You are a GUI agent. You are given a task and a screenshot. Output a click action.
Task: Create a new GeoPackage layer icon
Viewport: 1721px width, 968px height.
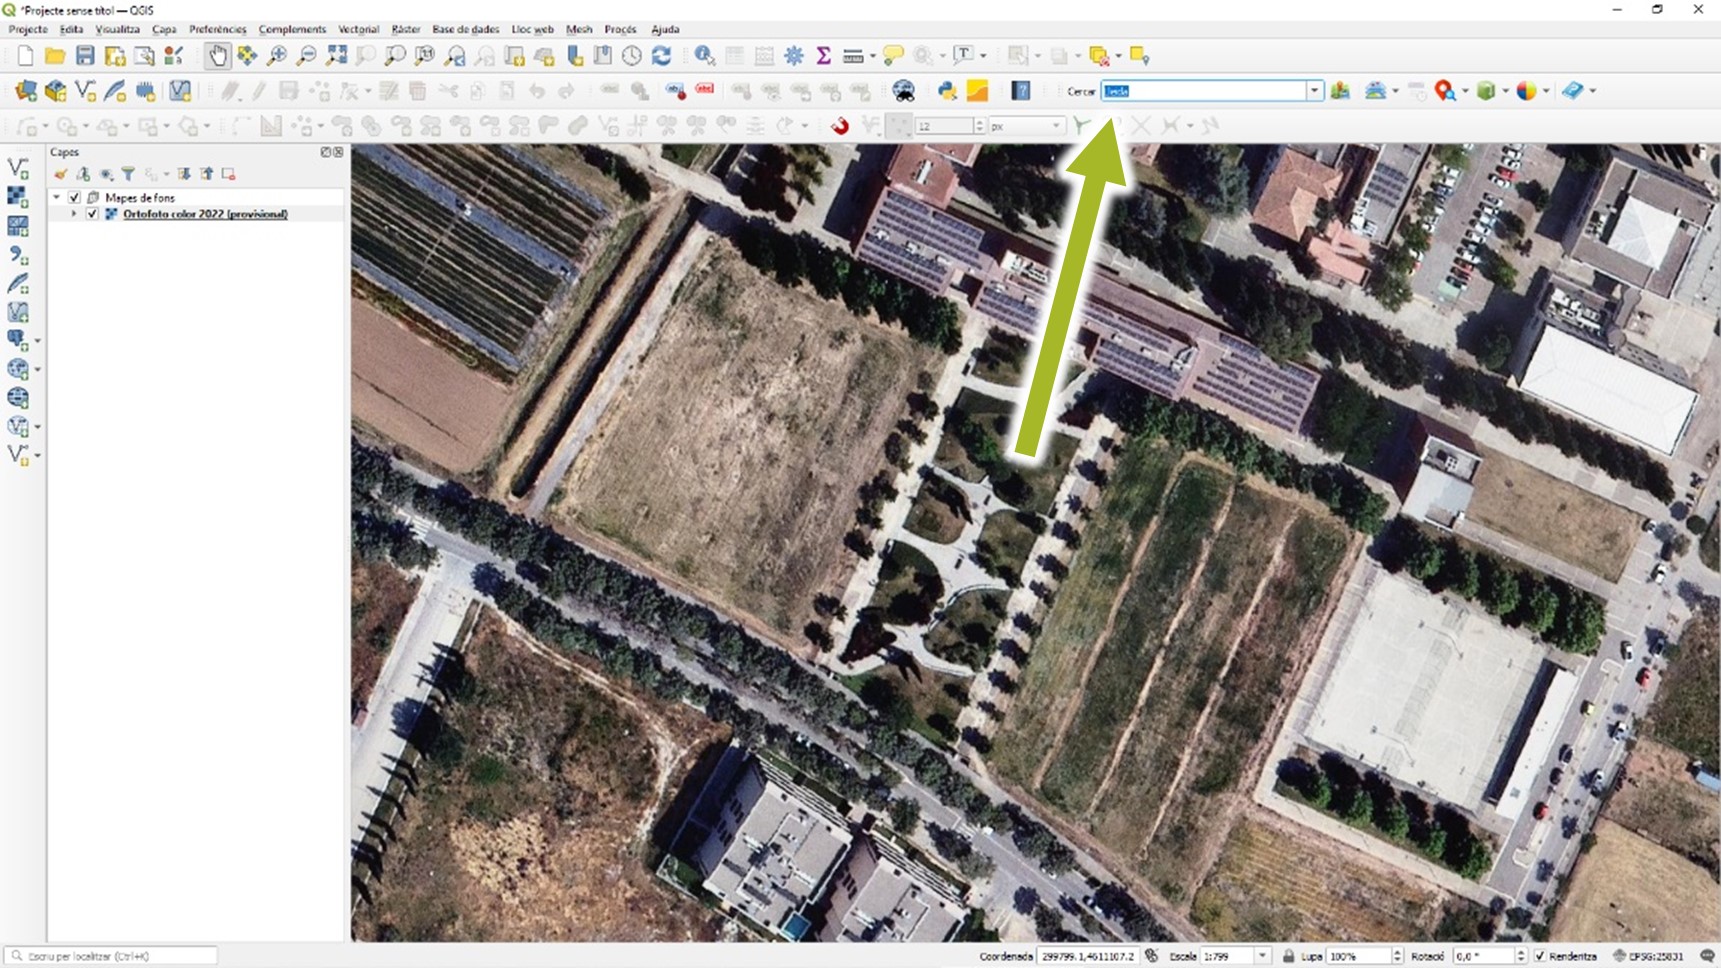click(x=56, y=91)
